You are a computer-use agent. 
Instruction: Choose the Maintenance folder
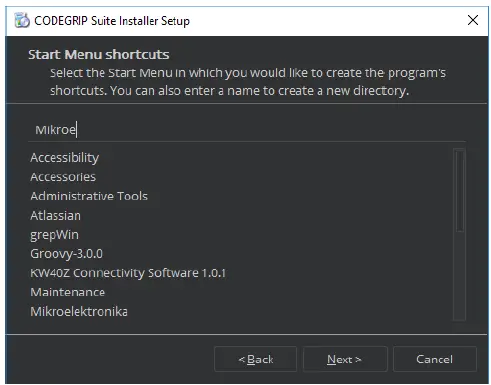[68, 292]
